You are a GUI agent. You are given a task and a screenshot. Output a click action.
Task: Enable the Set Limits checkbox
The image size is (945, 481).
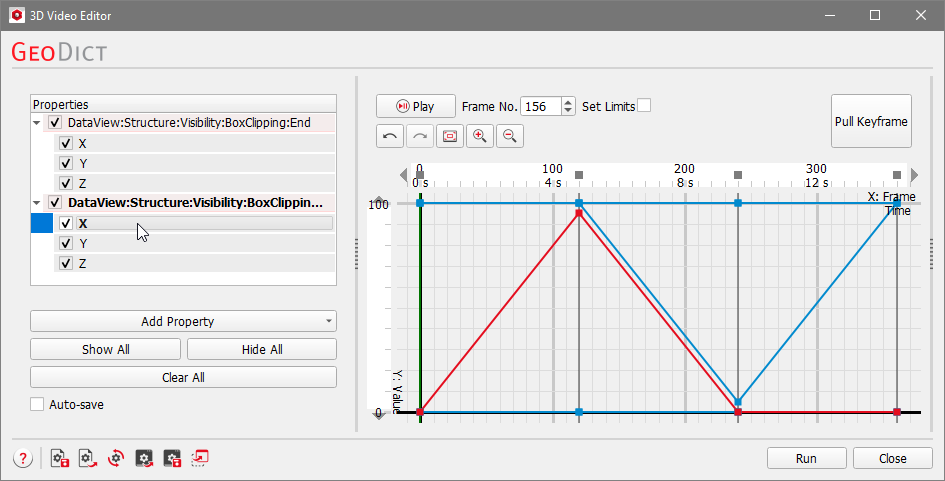(644, 106)
